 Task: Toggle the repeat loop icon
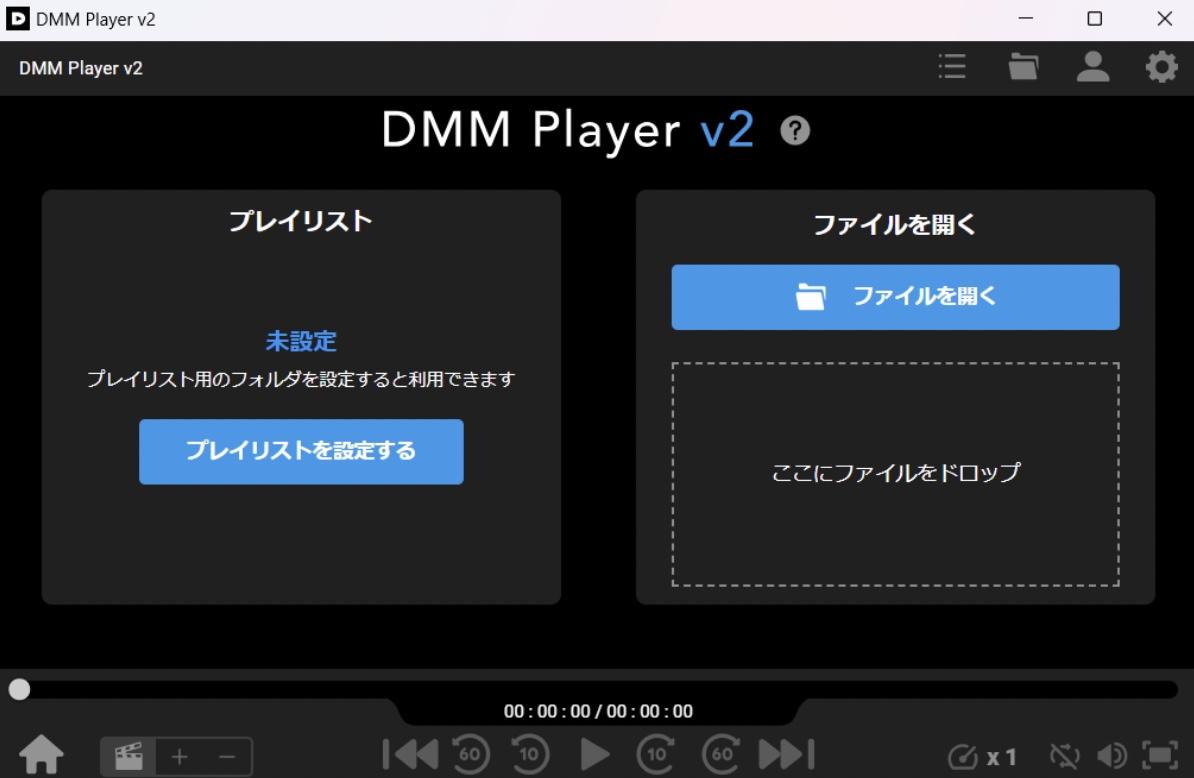pyautogui.click(x=1065, y=756)
